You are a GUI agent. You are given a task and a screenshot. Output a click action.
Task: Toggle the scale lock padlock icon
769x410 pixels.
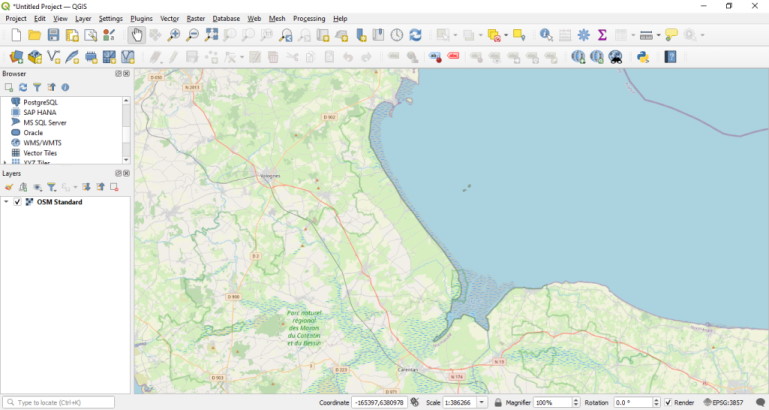click(497, 402)
